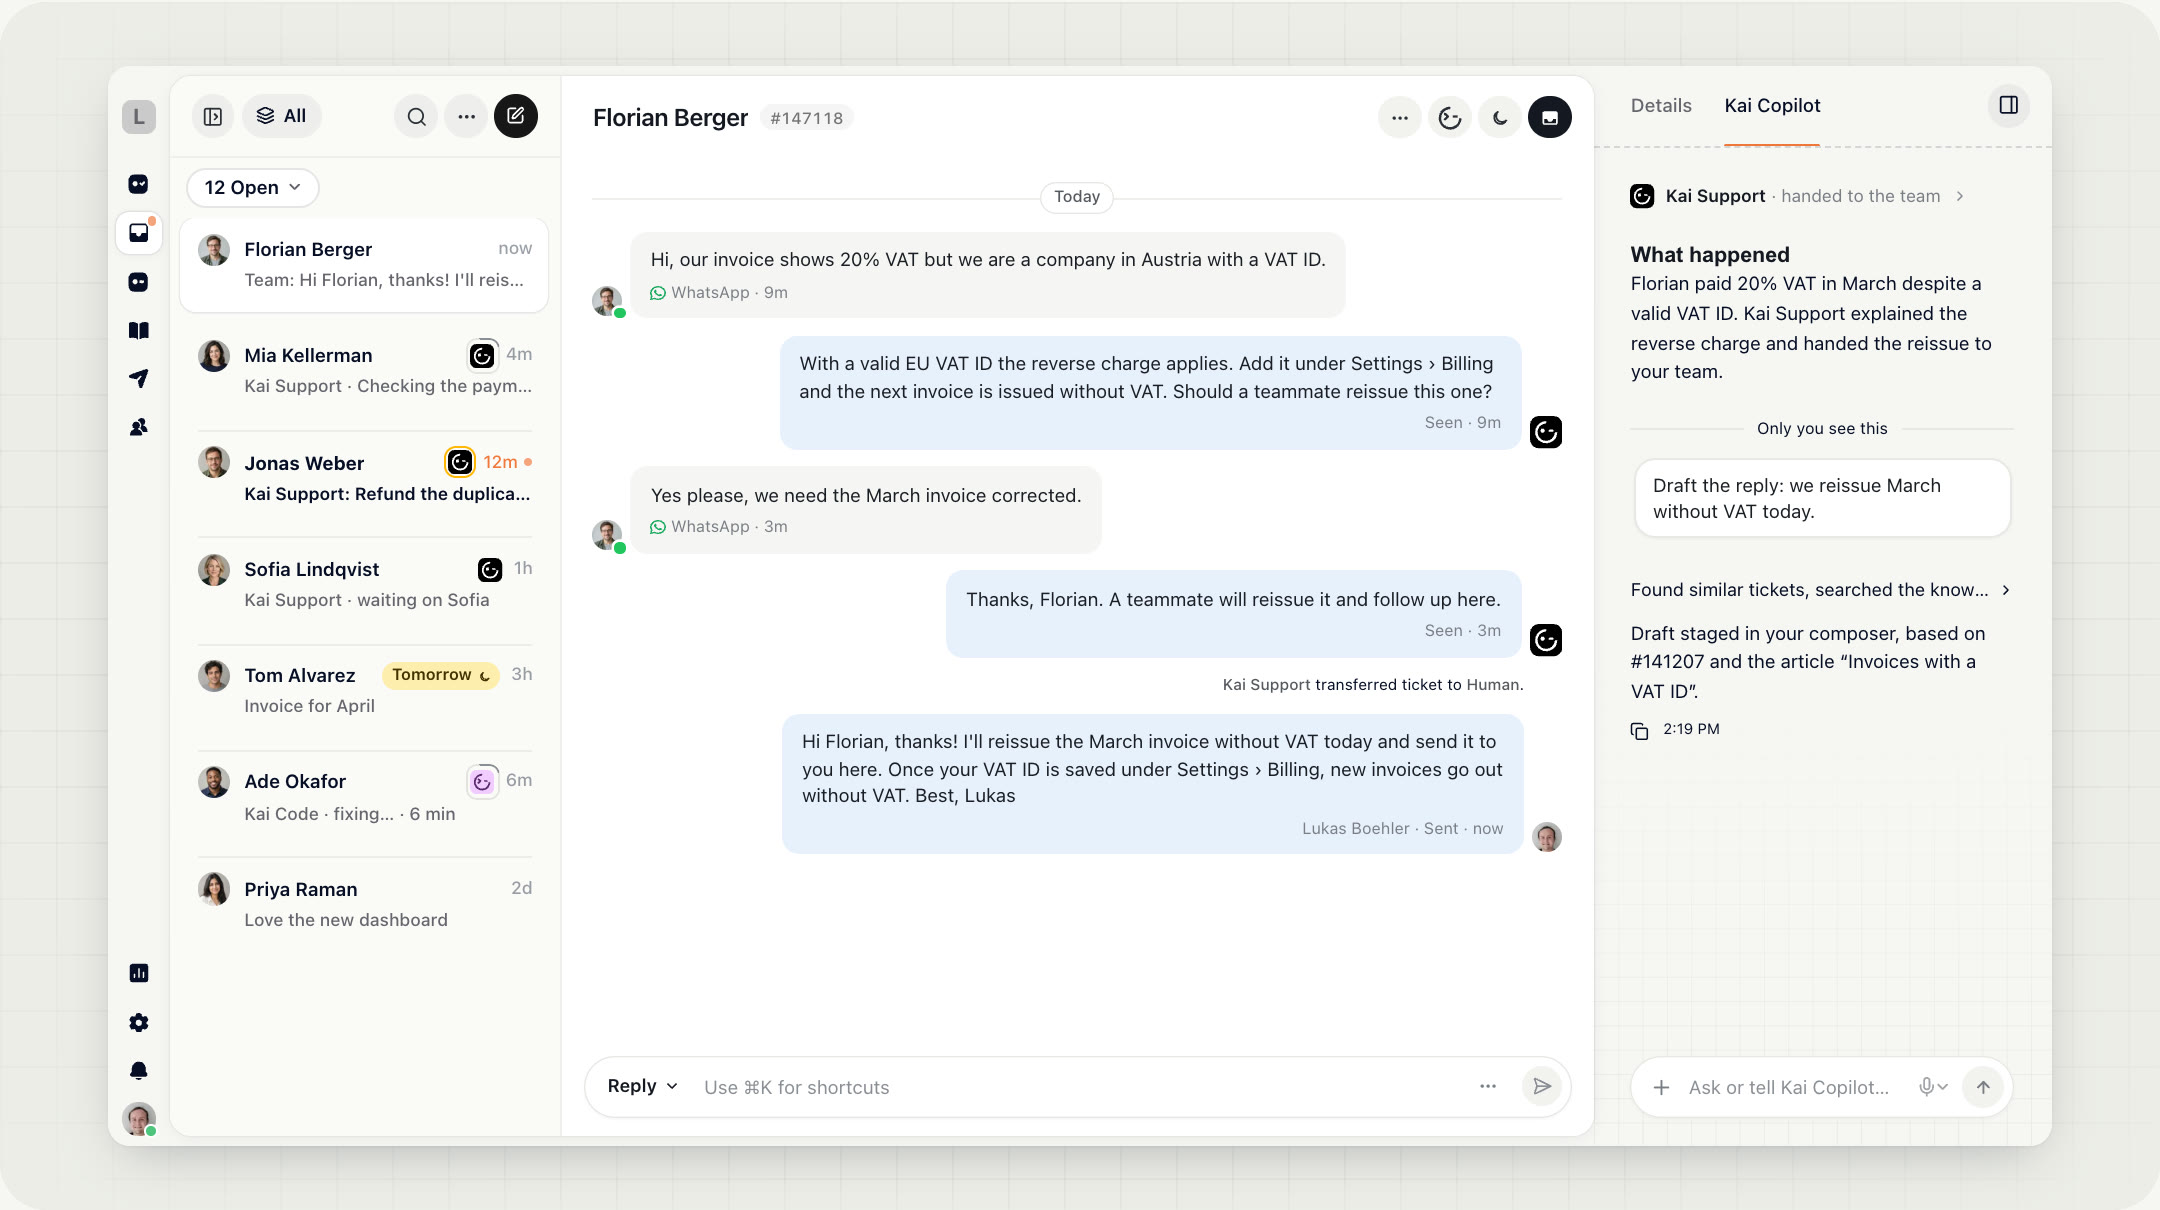Screen dimensions: 2160x1210
Task: Click the draft reply prompt bubble
Action: [1822, 498]
